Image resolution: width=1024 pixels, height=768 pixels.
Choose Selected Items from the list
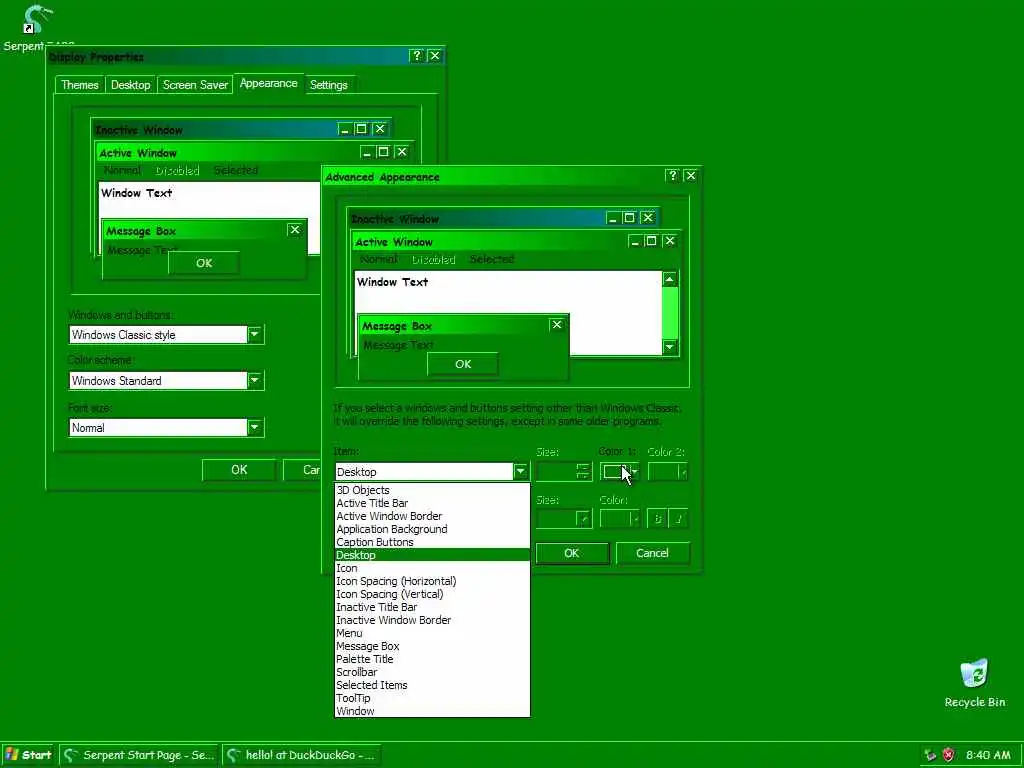click(432, 685)
